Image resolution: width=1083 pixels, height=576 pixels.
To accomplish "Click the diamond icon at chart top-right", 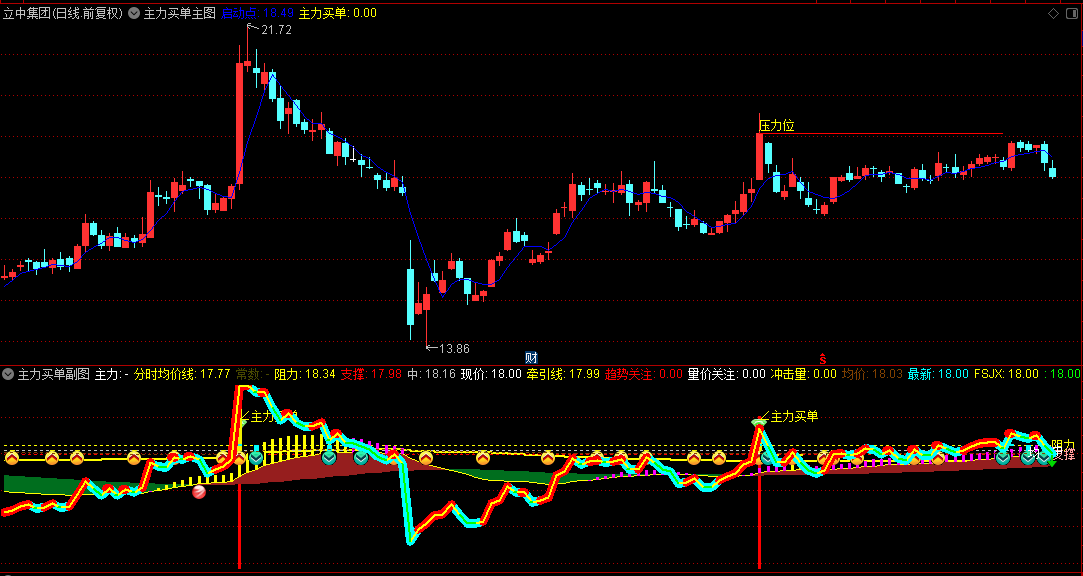I will click(x=1053, y=13).
